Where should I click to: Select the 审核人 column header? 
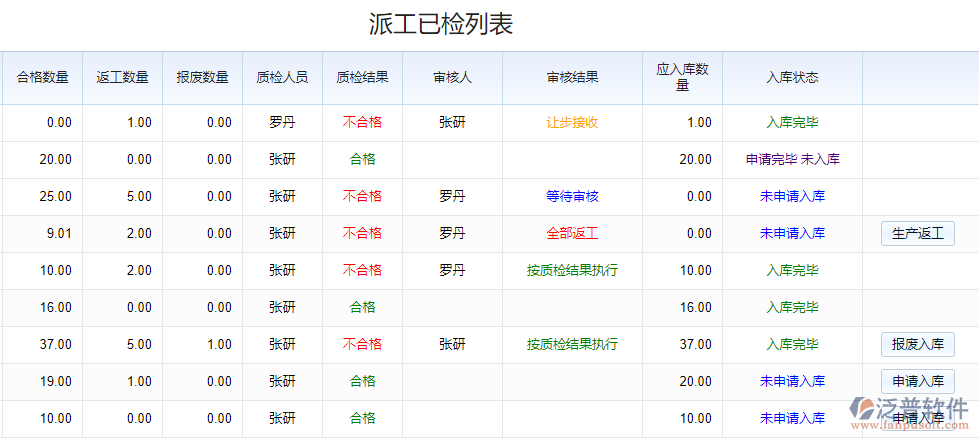point(452,77)
